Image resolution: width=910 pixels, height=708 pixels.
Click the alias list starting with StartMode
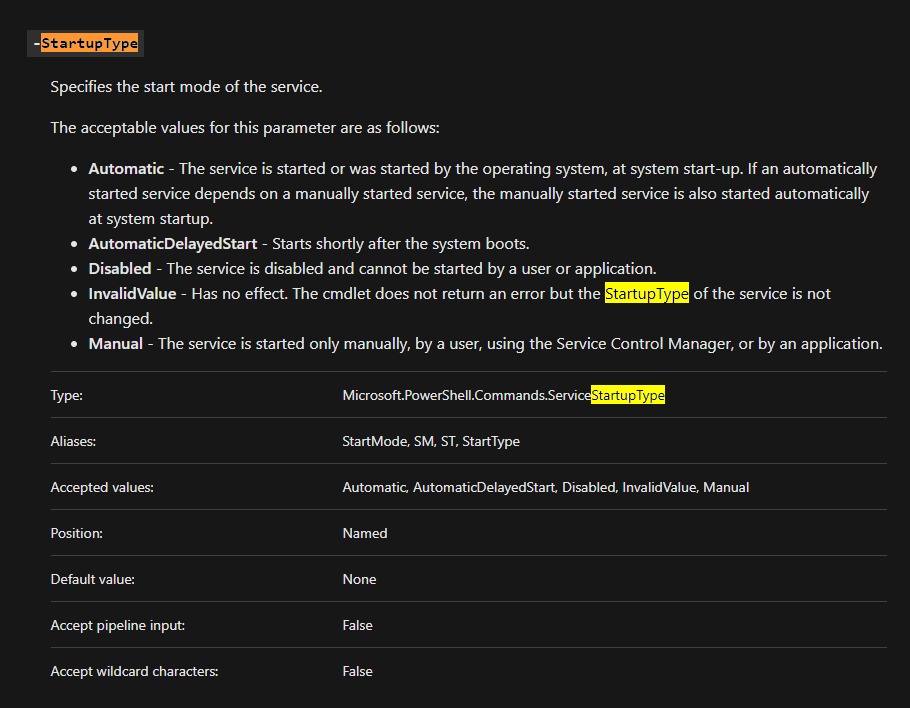tap(430, 442)
